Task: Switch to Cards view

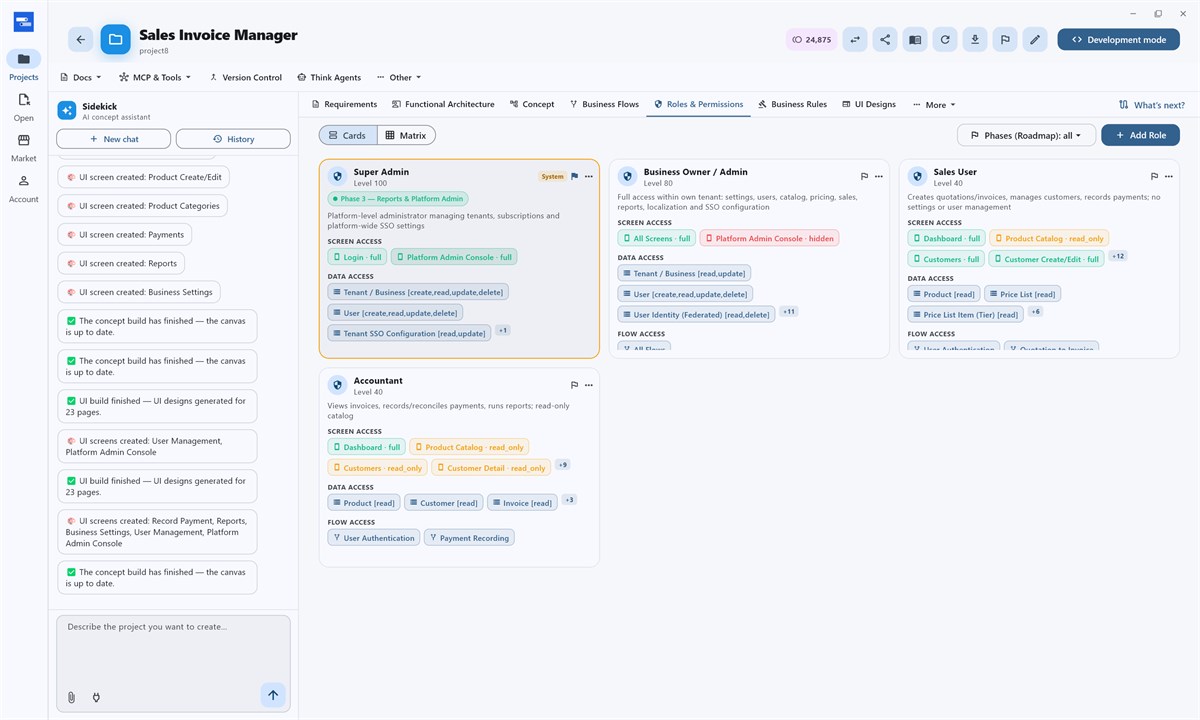Action: click(348, 135)
